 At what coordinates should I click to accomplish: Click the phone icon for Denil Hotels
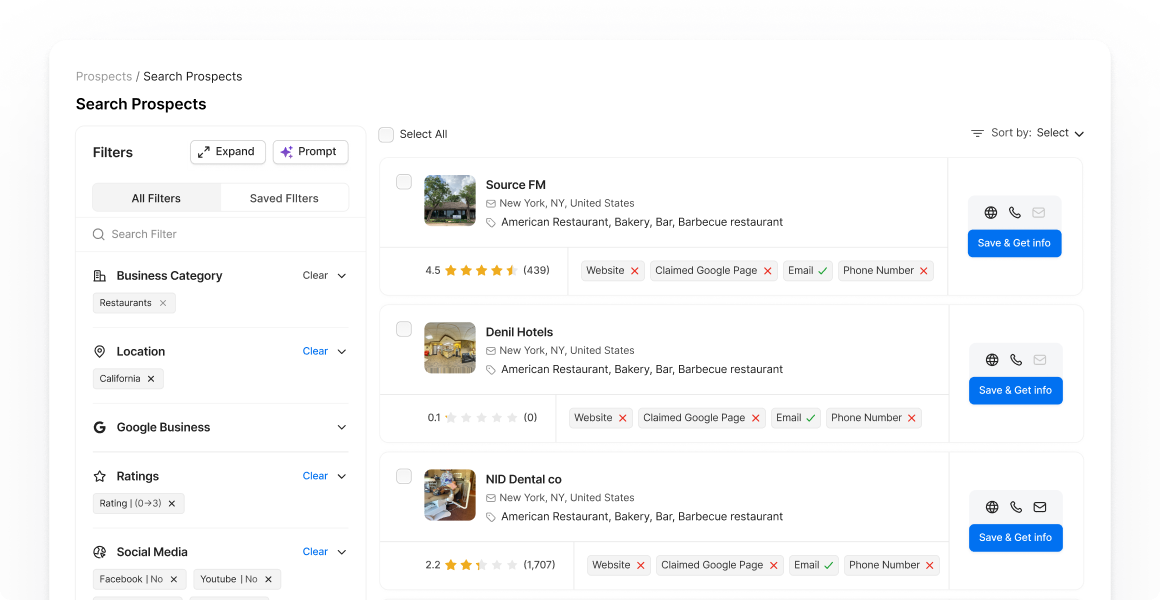tap(1016, 360)
